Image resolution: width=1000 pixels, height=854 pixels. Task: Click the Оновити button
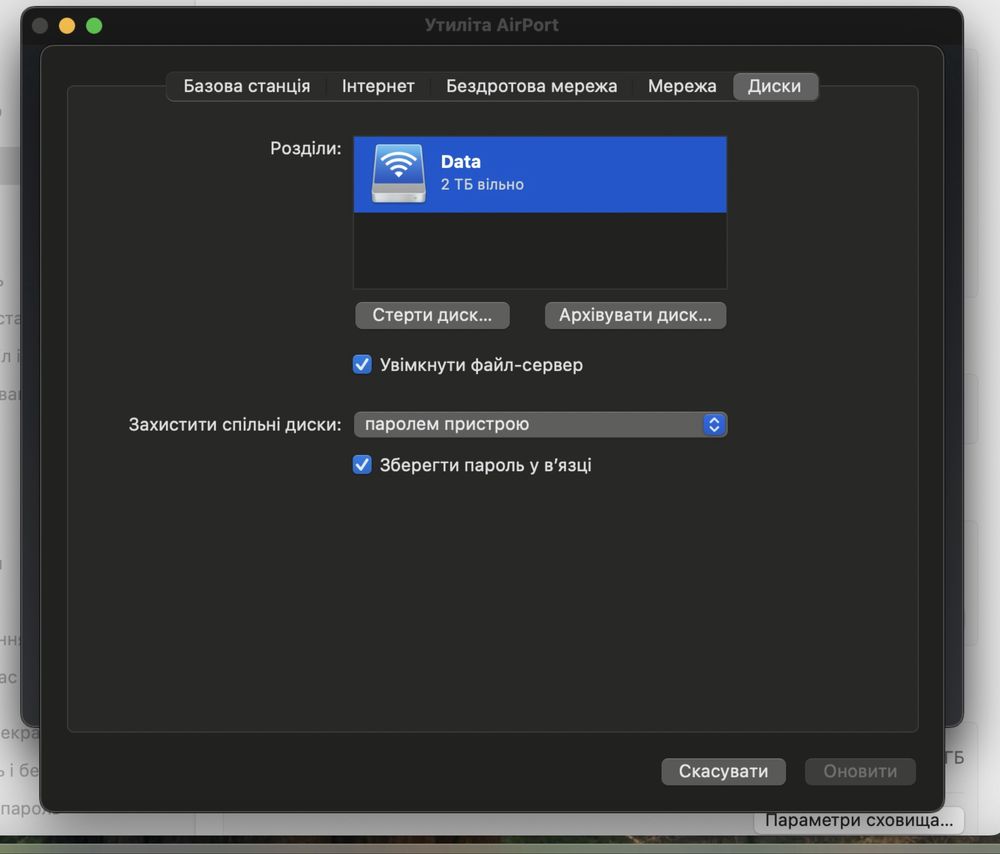pyautogui.click(x=860, y=771)
